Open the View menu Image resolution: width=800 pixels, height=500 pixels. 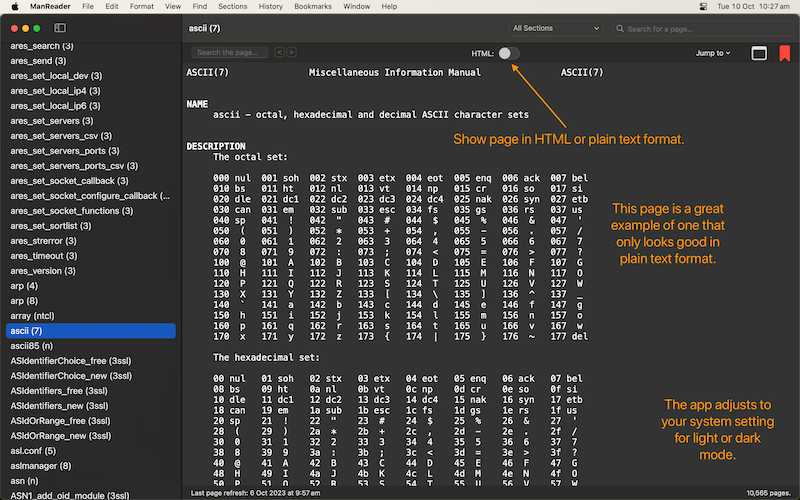[173, 6]
